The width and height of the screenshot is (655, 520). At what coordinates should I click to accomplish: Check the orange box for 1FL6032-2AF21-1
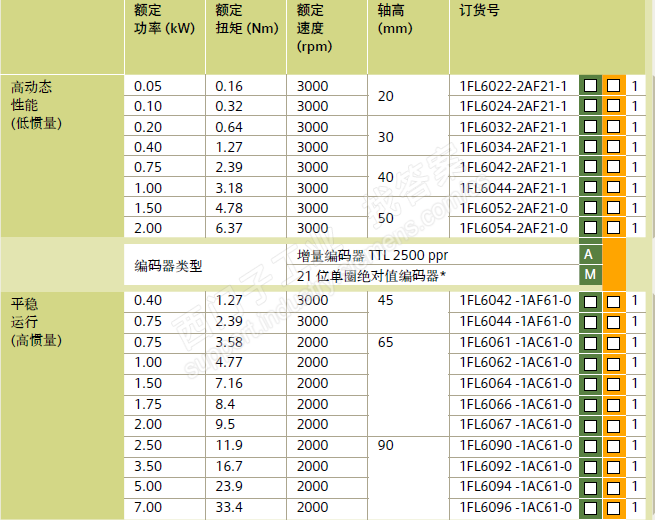point(613,126)
